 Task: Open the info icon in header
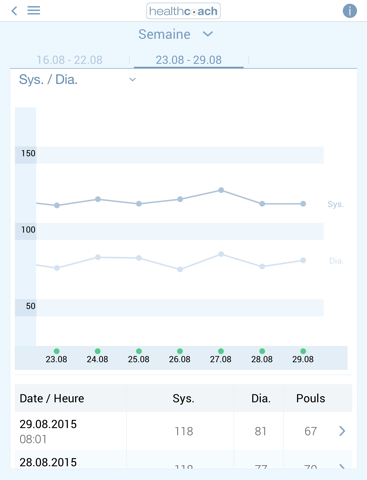pos(350,11)
